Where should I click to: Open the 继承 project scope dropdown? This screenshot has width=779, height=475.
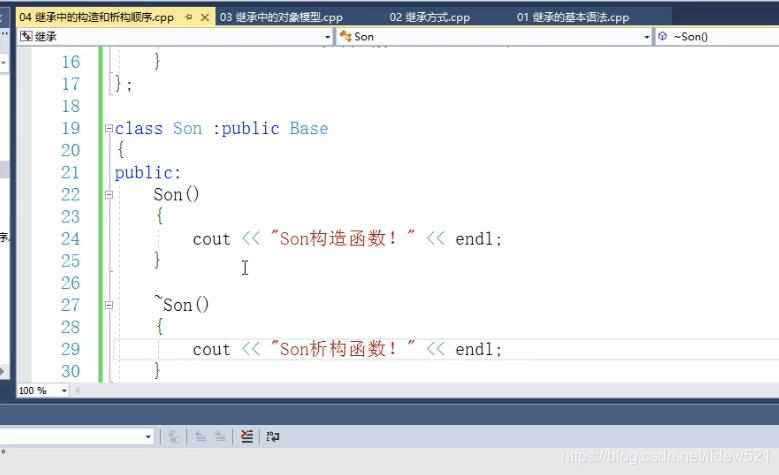coord(327,37)
